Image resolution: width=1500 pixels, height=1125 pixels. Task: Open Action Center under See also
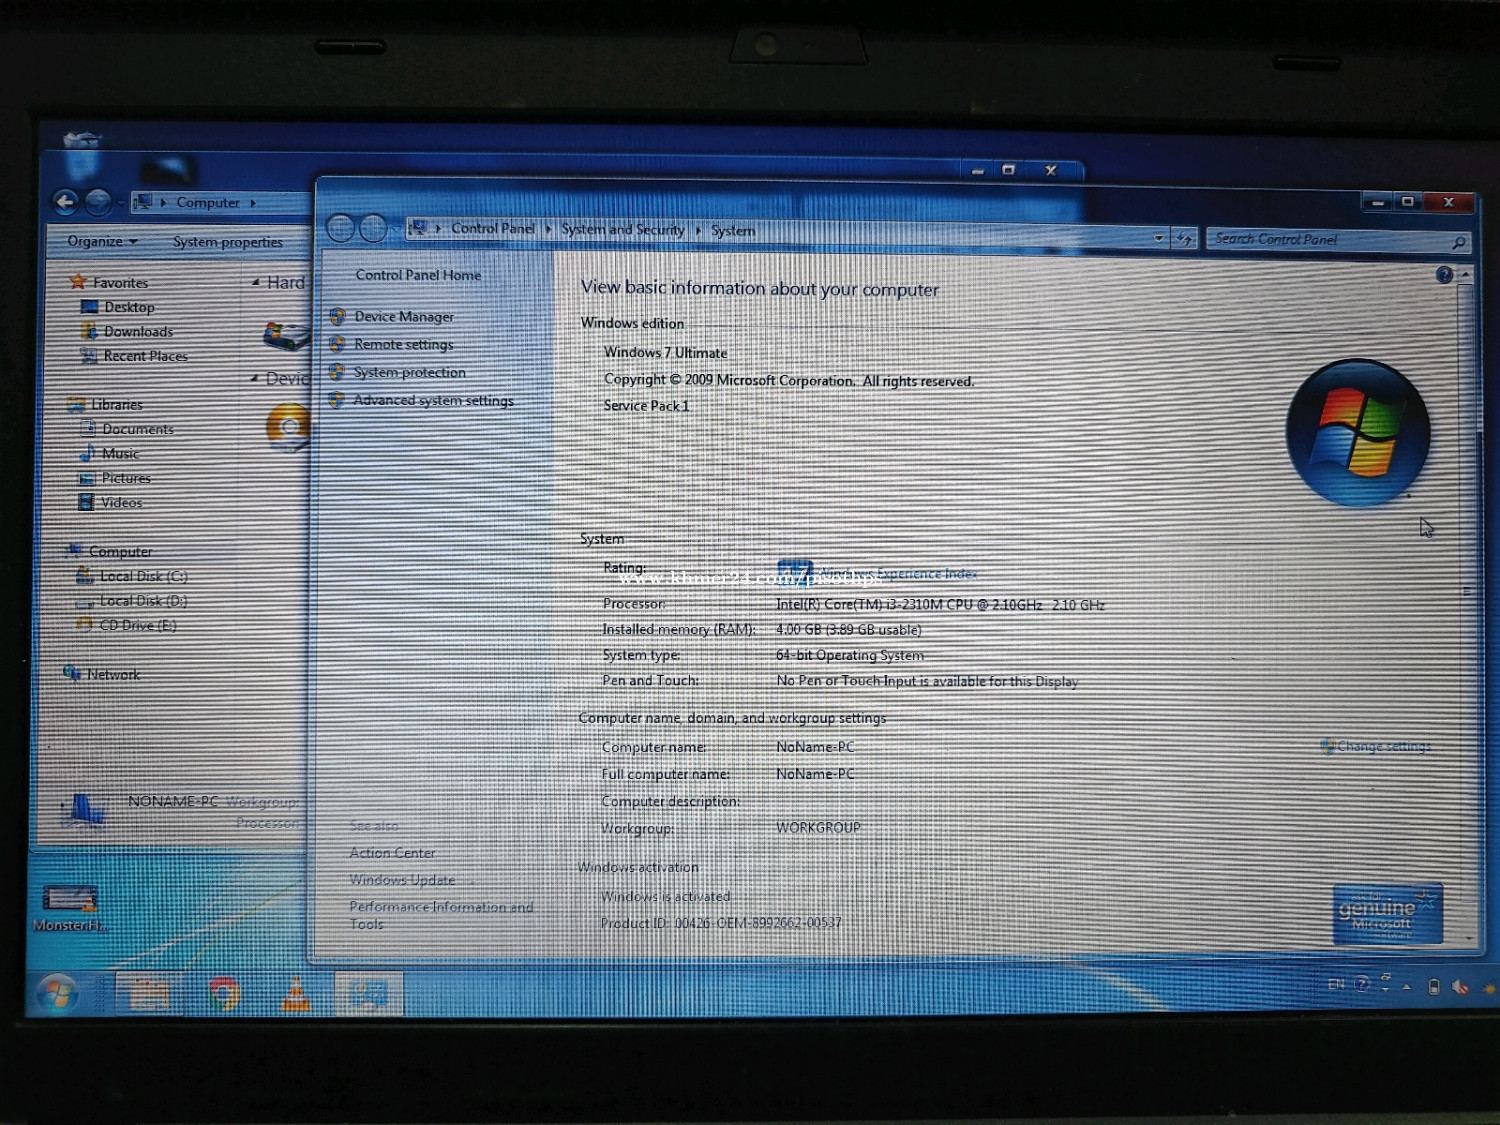[x=392, y=853]
